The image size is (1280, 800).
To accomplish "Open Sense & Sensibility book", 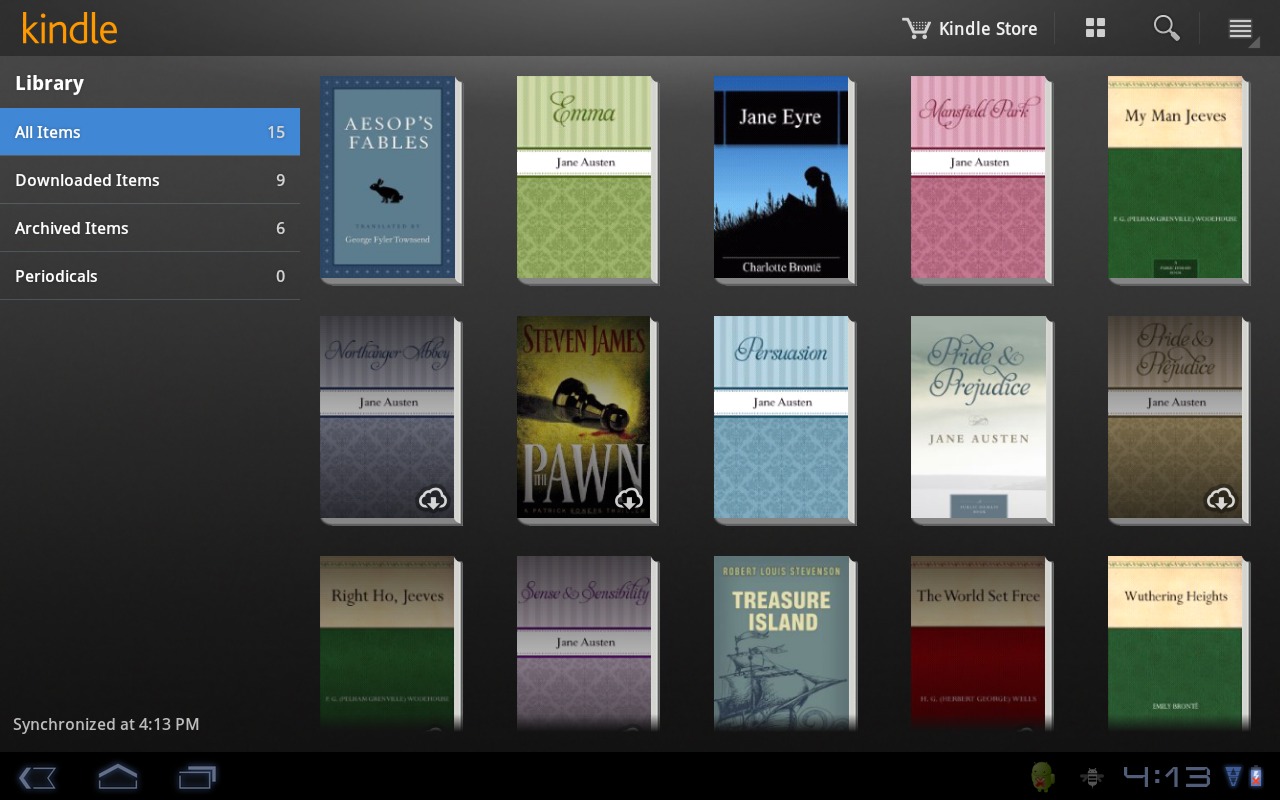I will tap(587, 645).
